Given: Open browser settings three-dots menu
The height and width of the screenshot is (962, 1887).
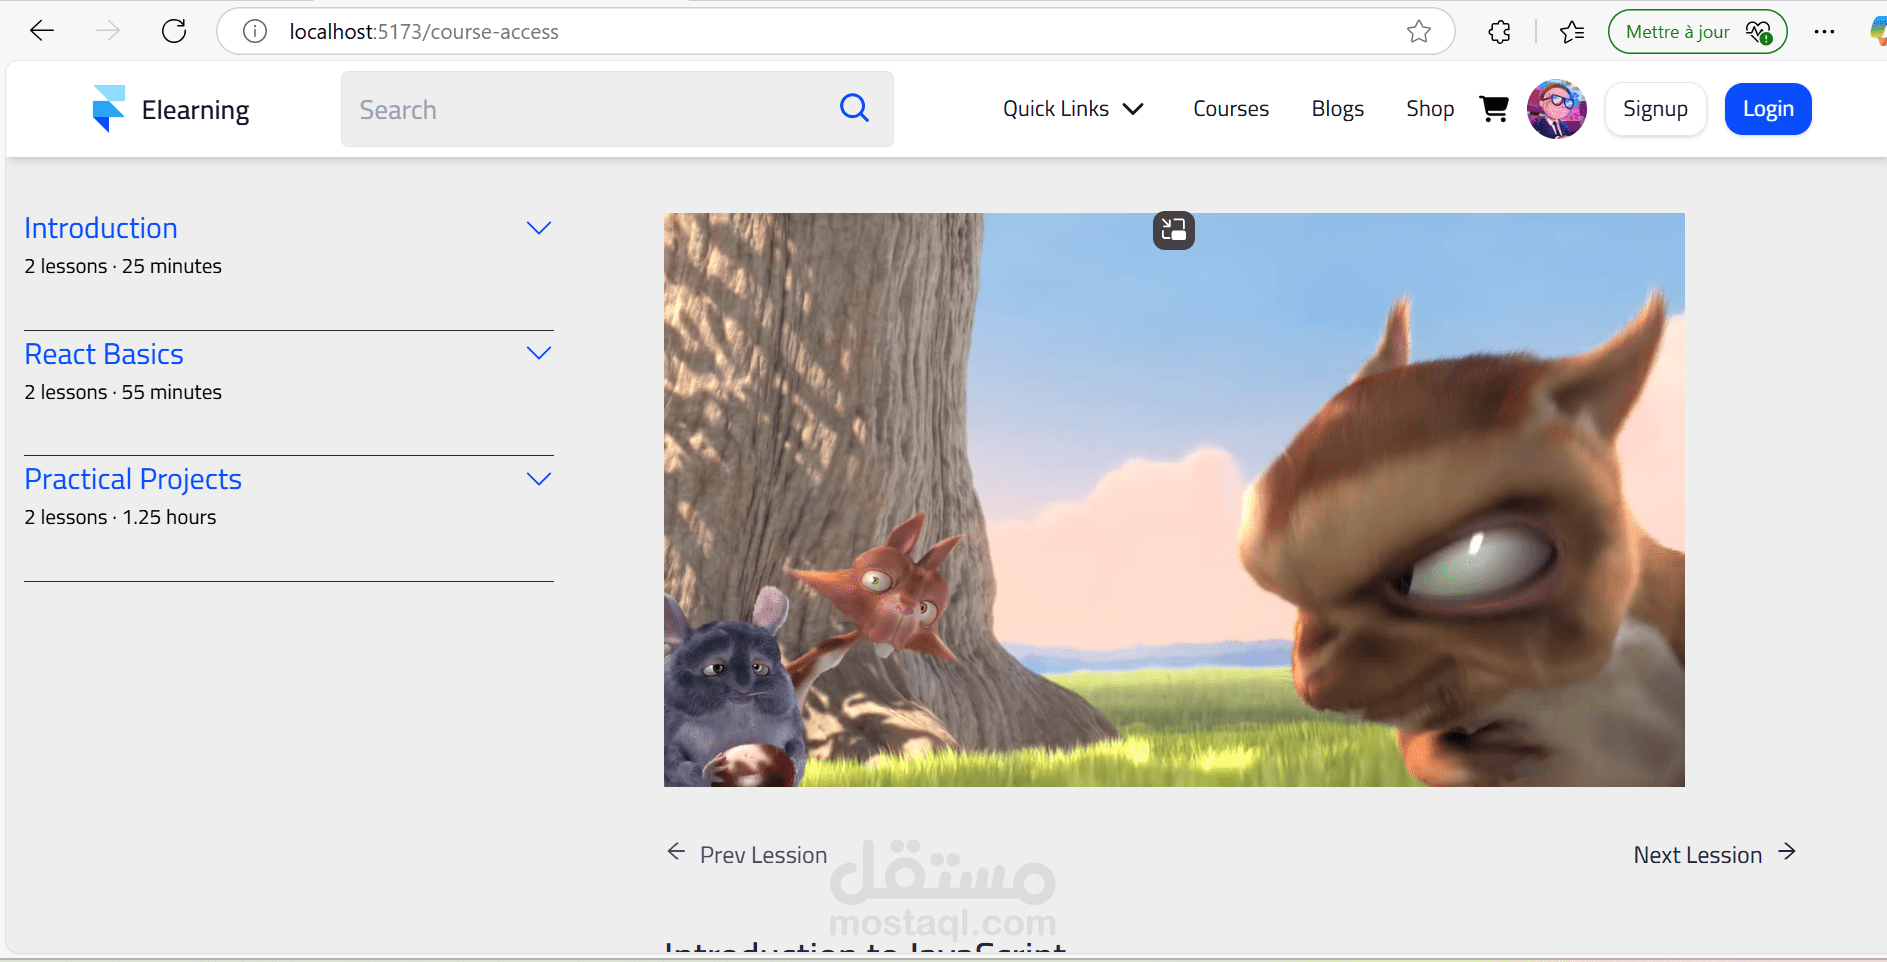Looking at the screenshot, I should click(1824, 32).
